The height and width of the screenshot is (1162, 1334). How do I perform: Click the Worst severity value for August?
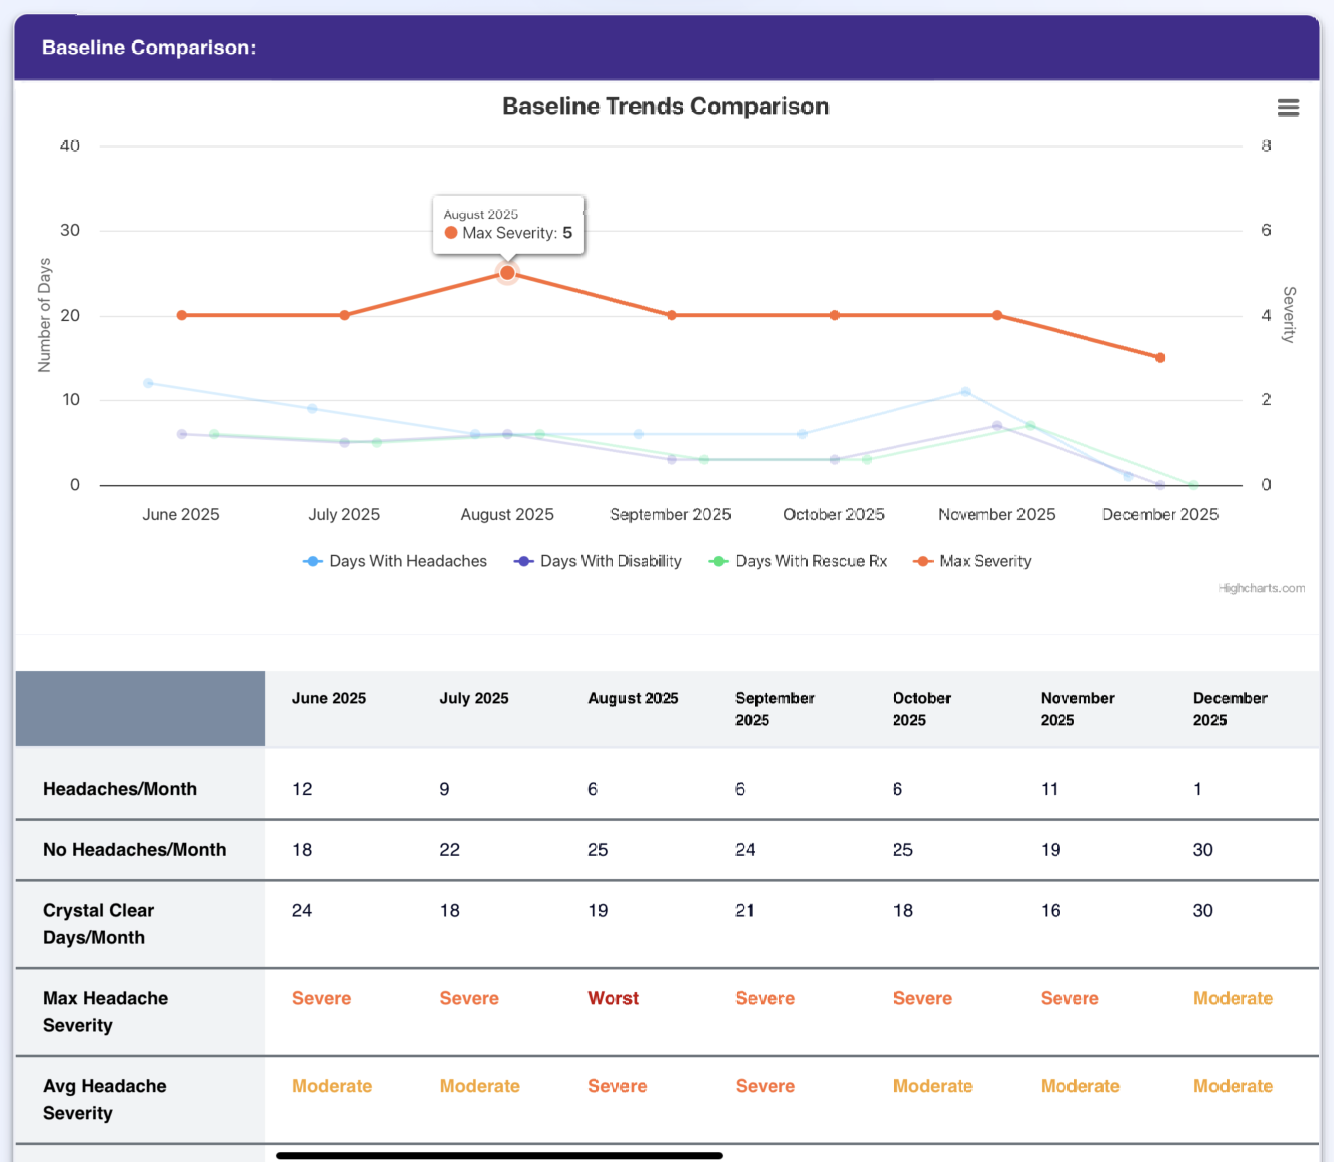click(613, 998)
